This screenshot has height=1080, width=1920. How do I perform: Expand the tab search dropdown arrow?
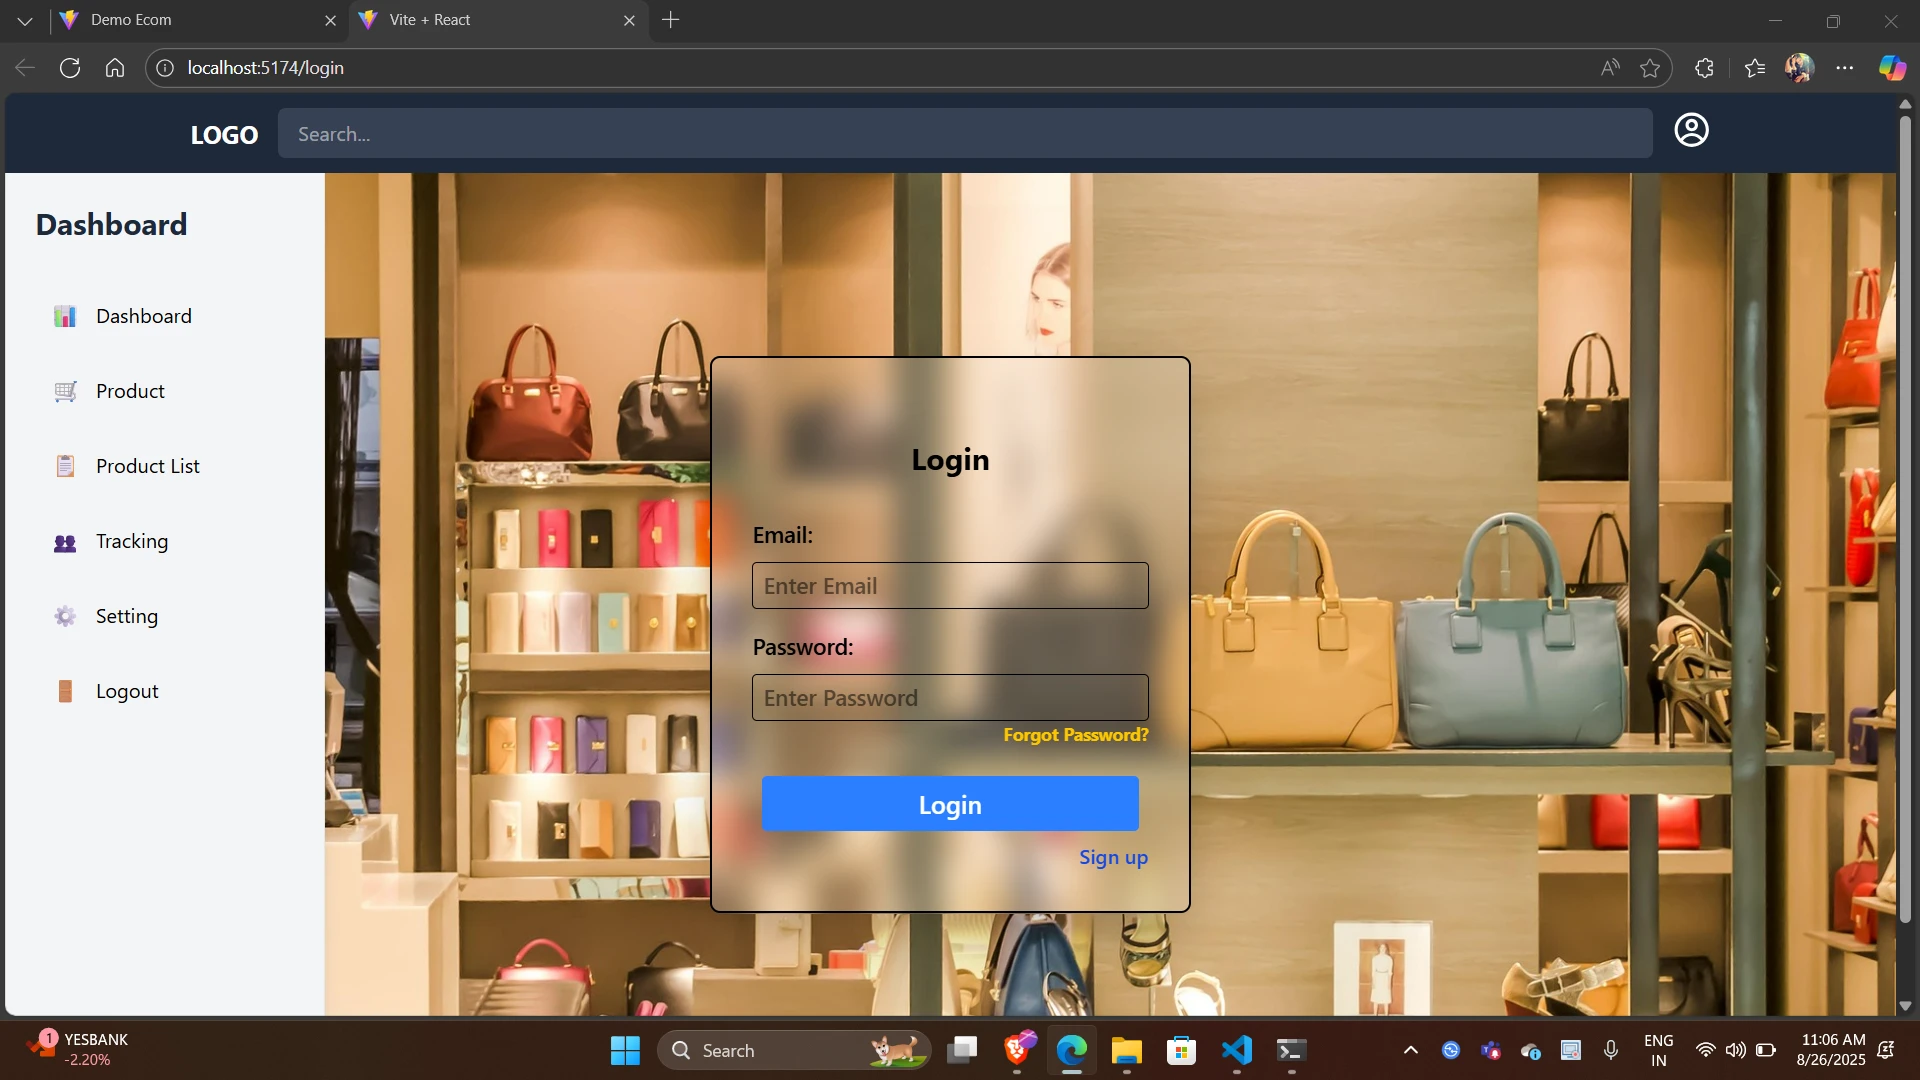coord(25,21)
